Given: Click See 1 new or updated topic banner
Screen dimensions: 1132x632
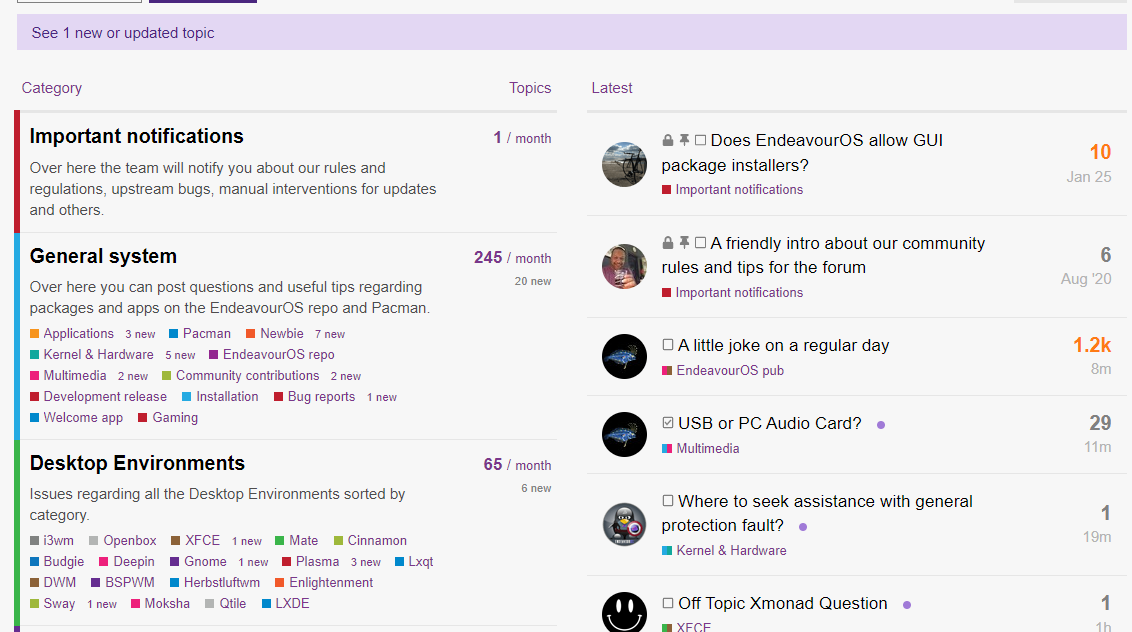Looking at the screenshot, I should click(x=572, y=33).
